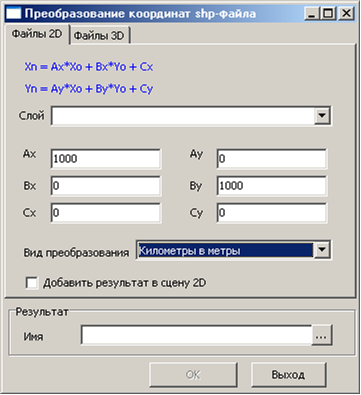
Task: Minimize the Преобразование координат window
Action: pos(312,14)
